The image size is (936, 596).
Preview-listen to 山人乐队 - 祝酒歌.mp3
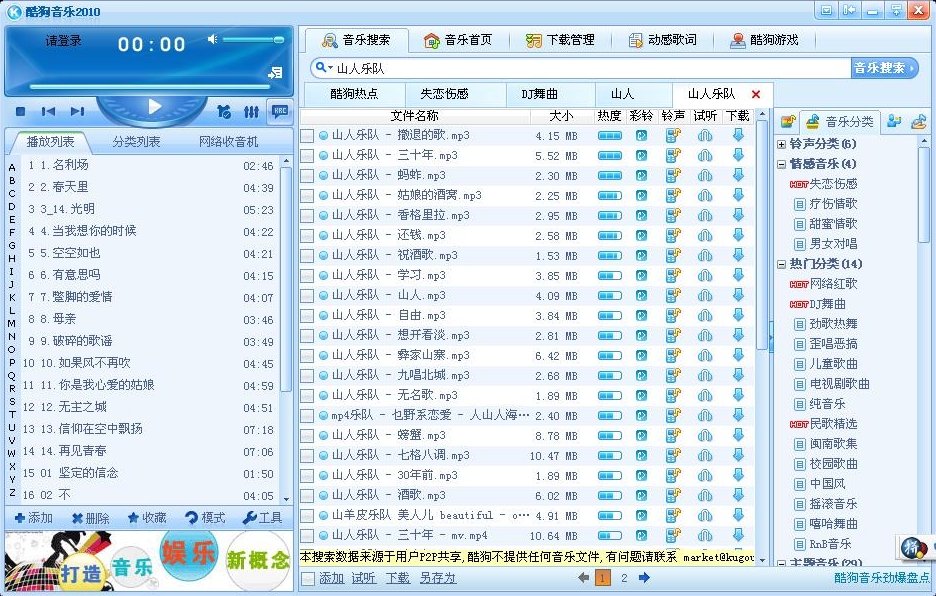tap(705, 256)
